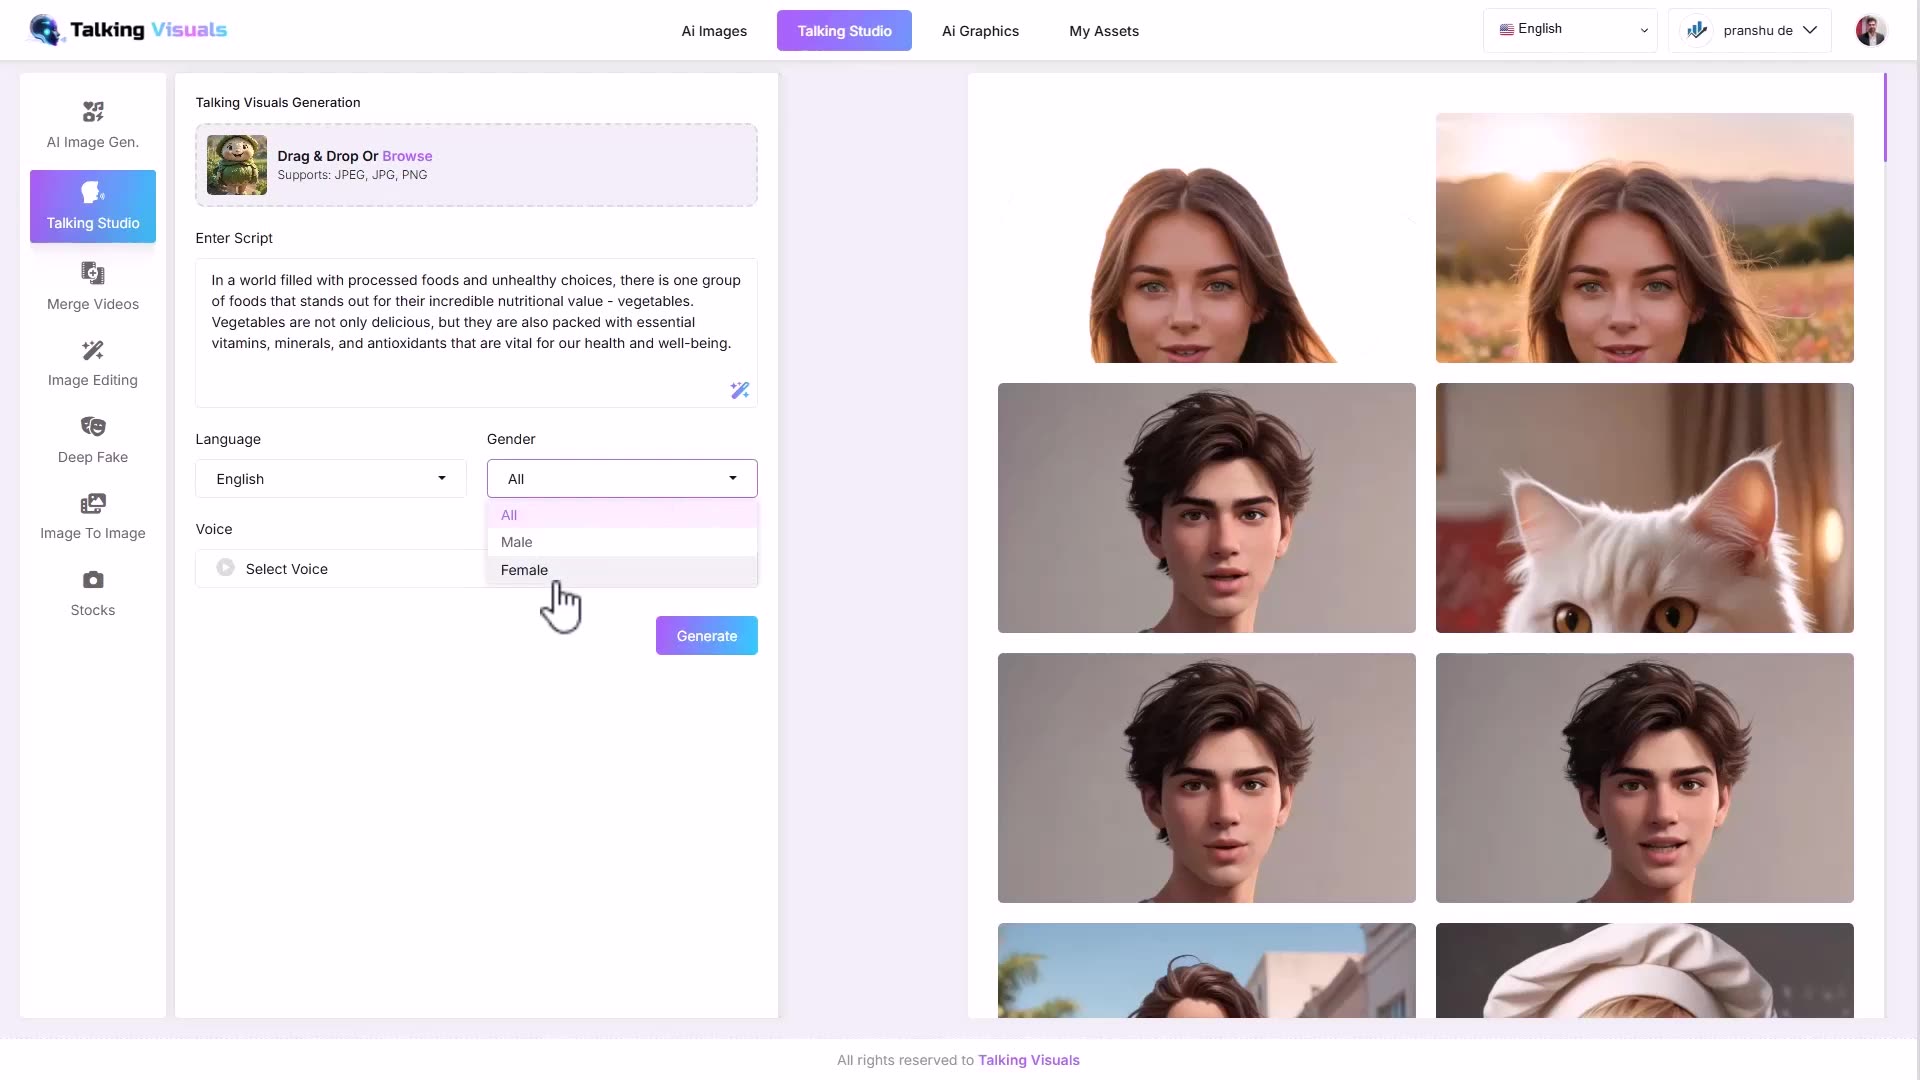This screenshot has height=1080, width=1920.
Task: Switch to the Ai Graphics tab
Action: click(x=980, y=31)
